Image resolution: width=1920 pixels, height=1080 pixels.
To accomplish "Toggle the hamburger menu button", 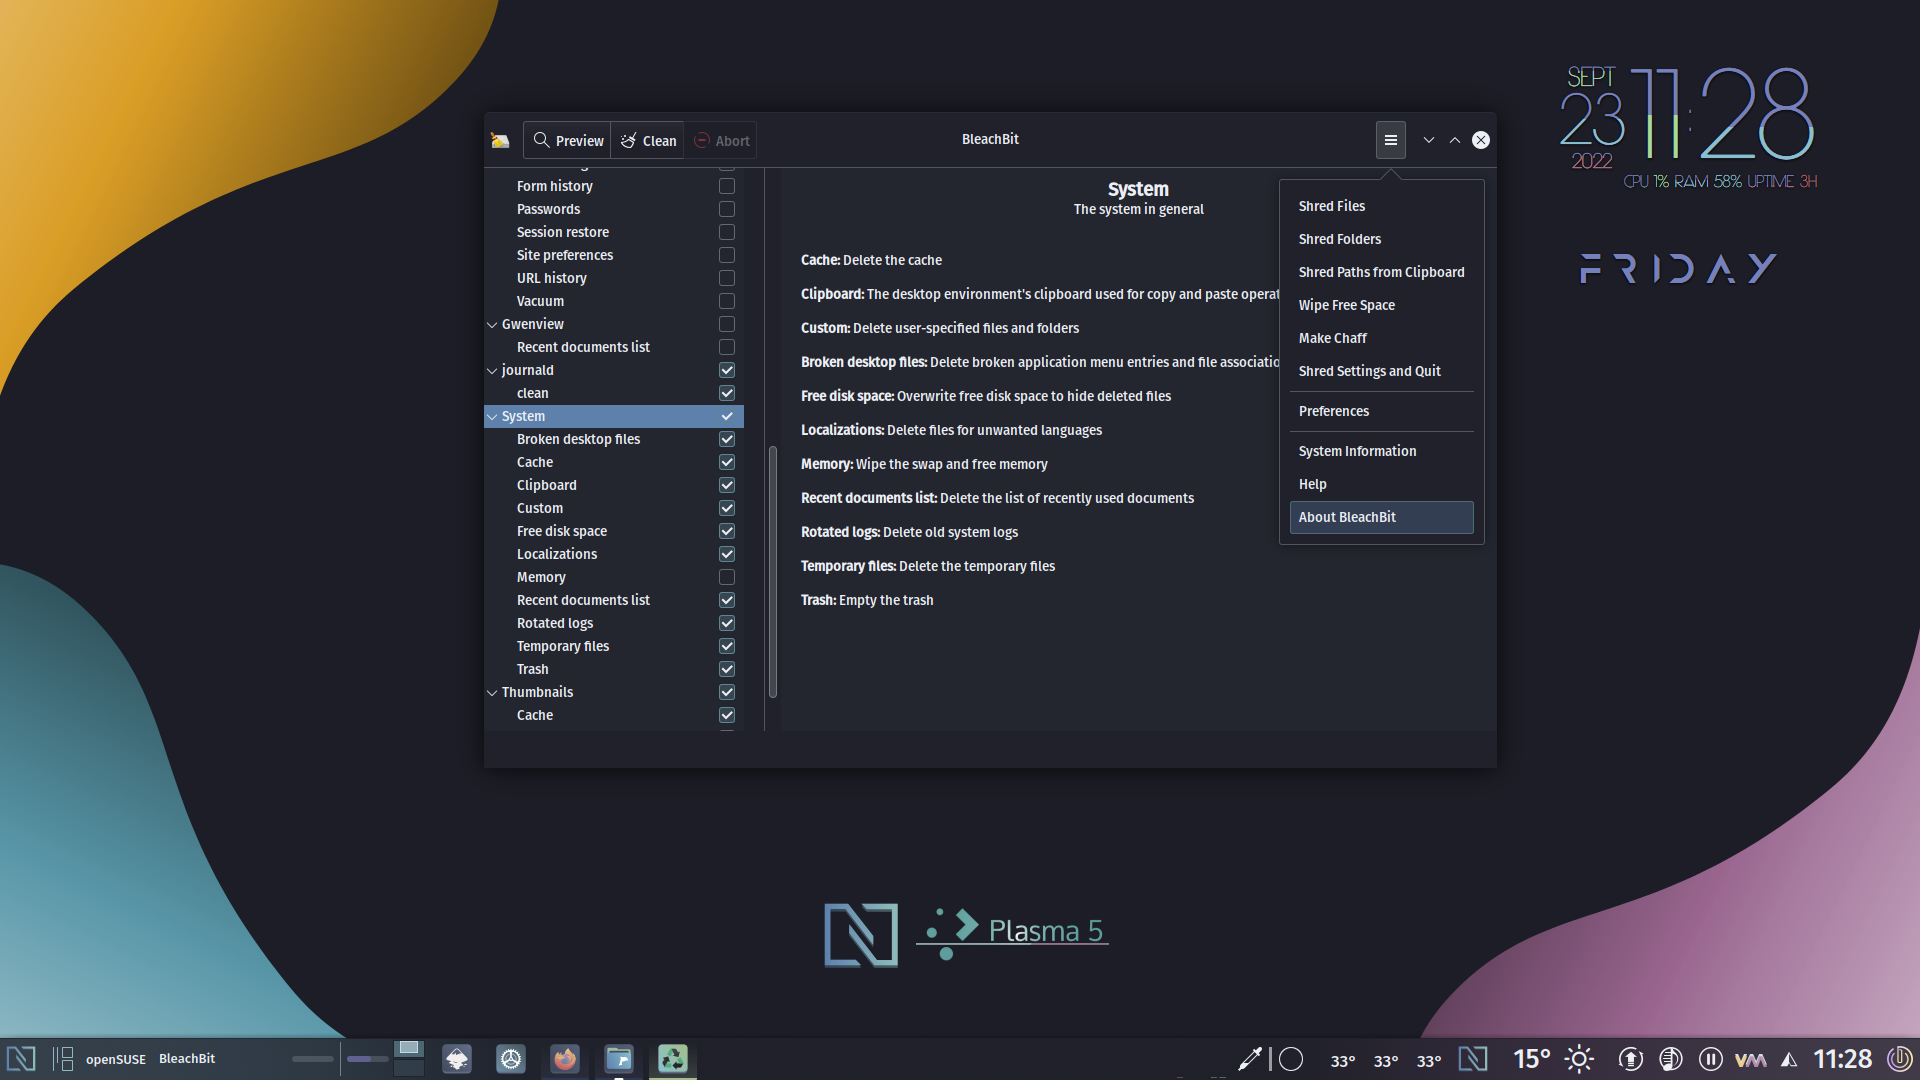I will [x=1390, y=140].
